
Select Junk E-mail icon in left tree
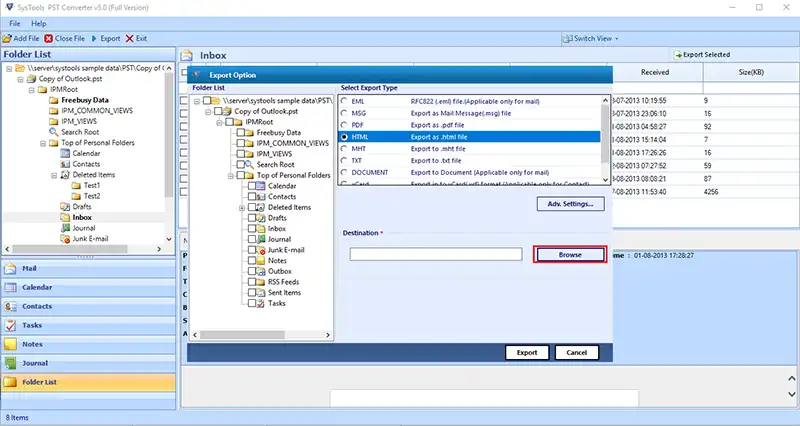tap(65, 239)
